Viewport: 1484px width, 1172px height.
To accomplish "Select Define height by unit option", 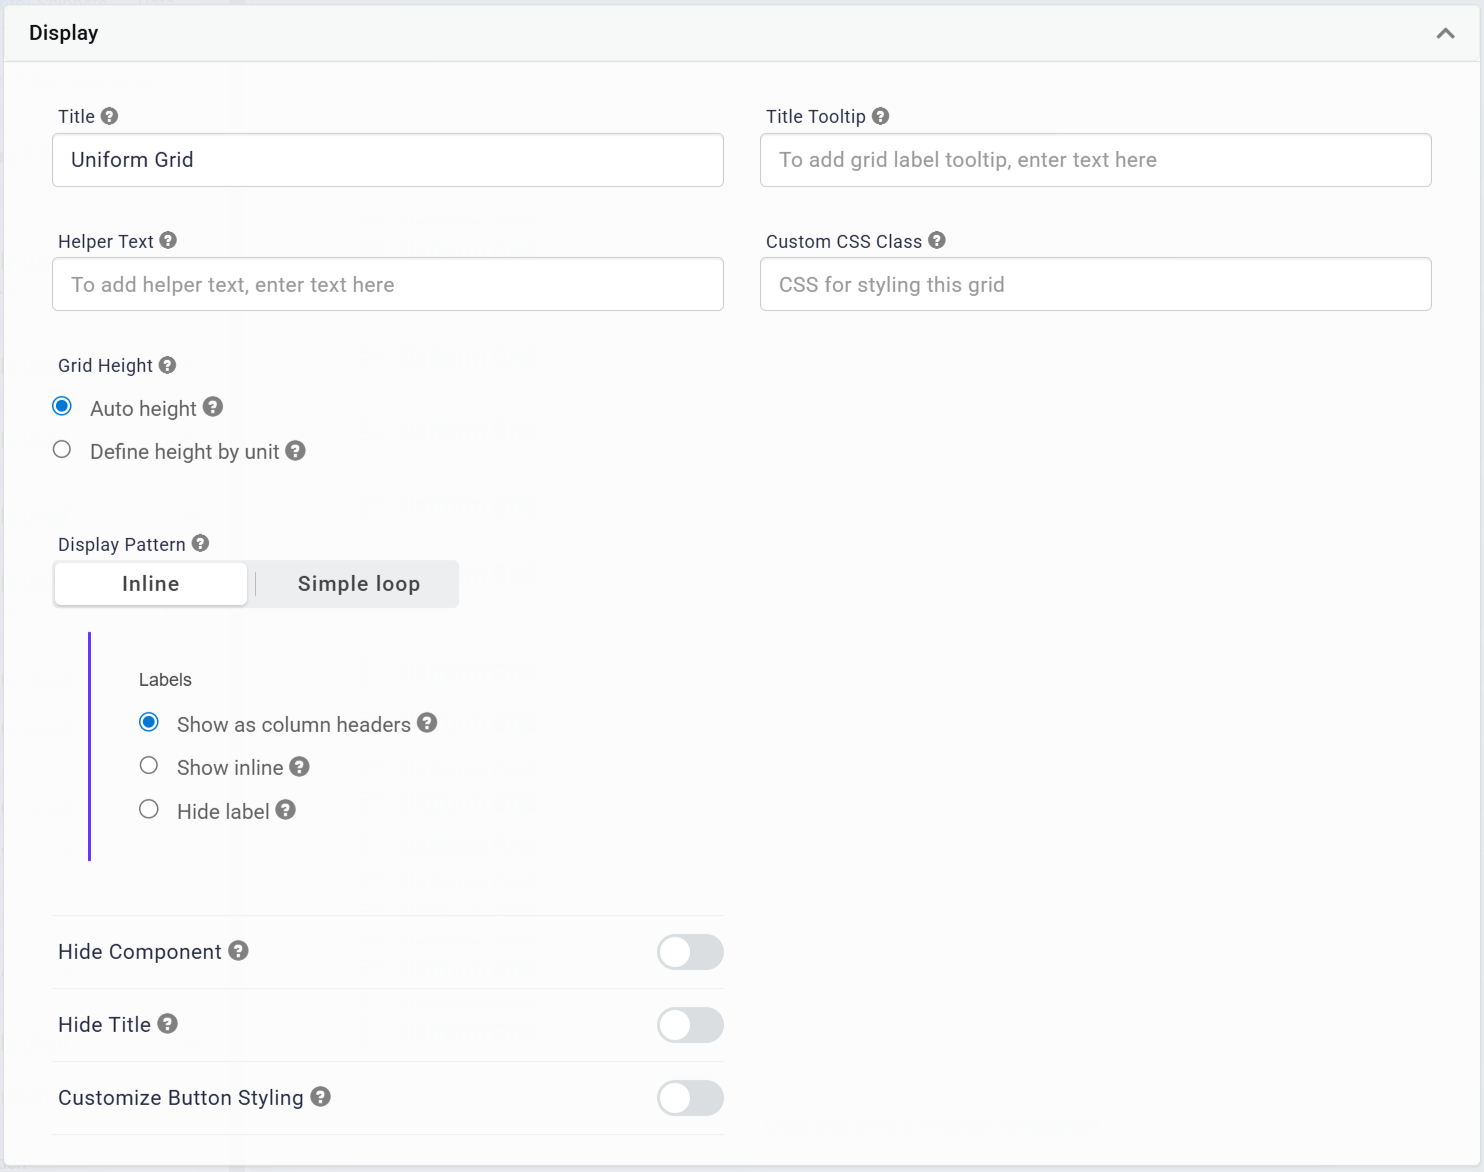I will 62,450.
